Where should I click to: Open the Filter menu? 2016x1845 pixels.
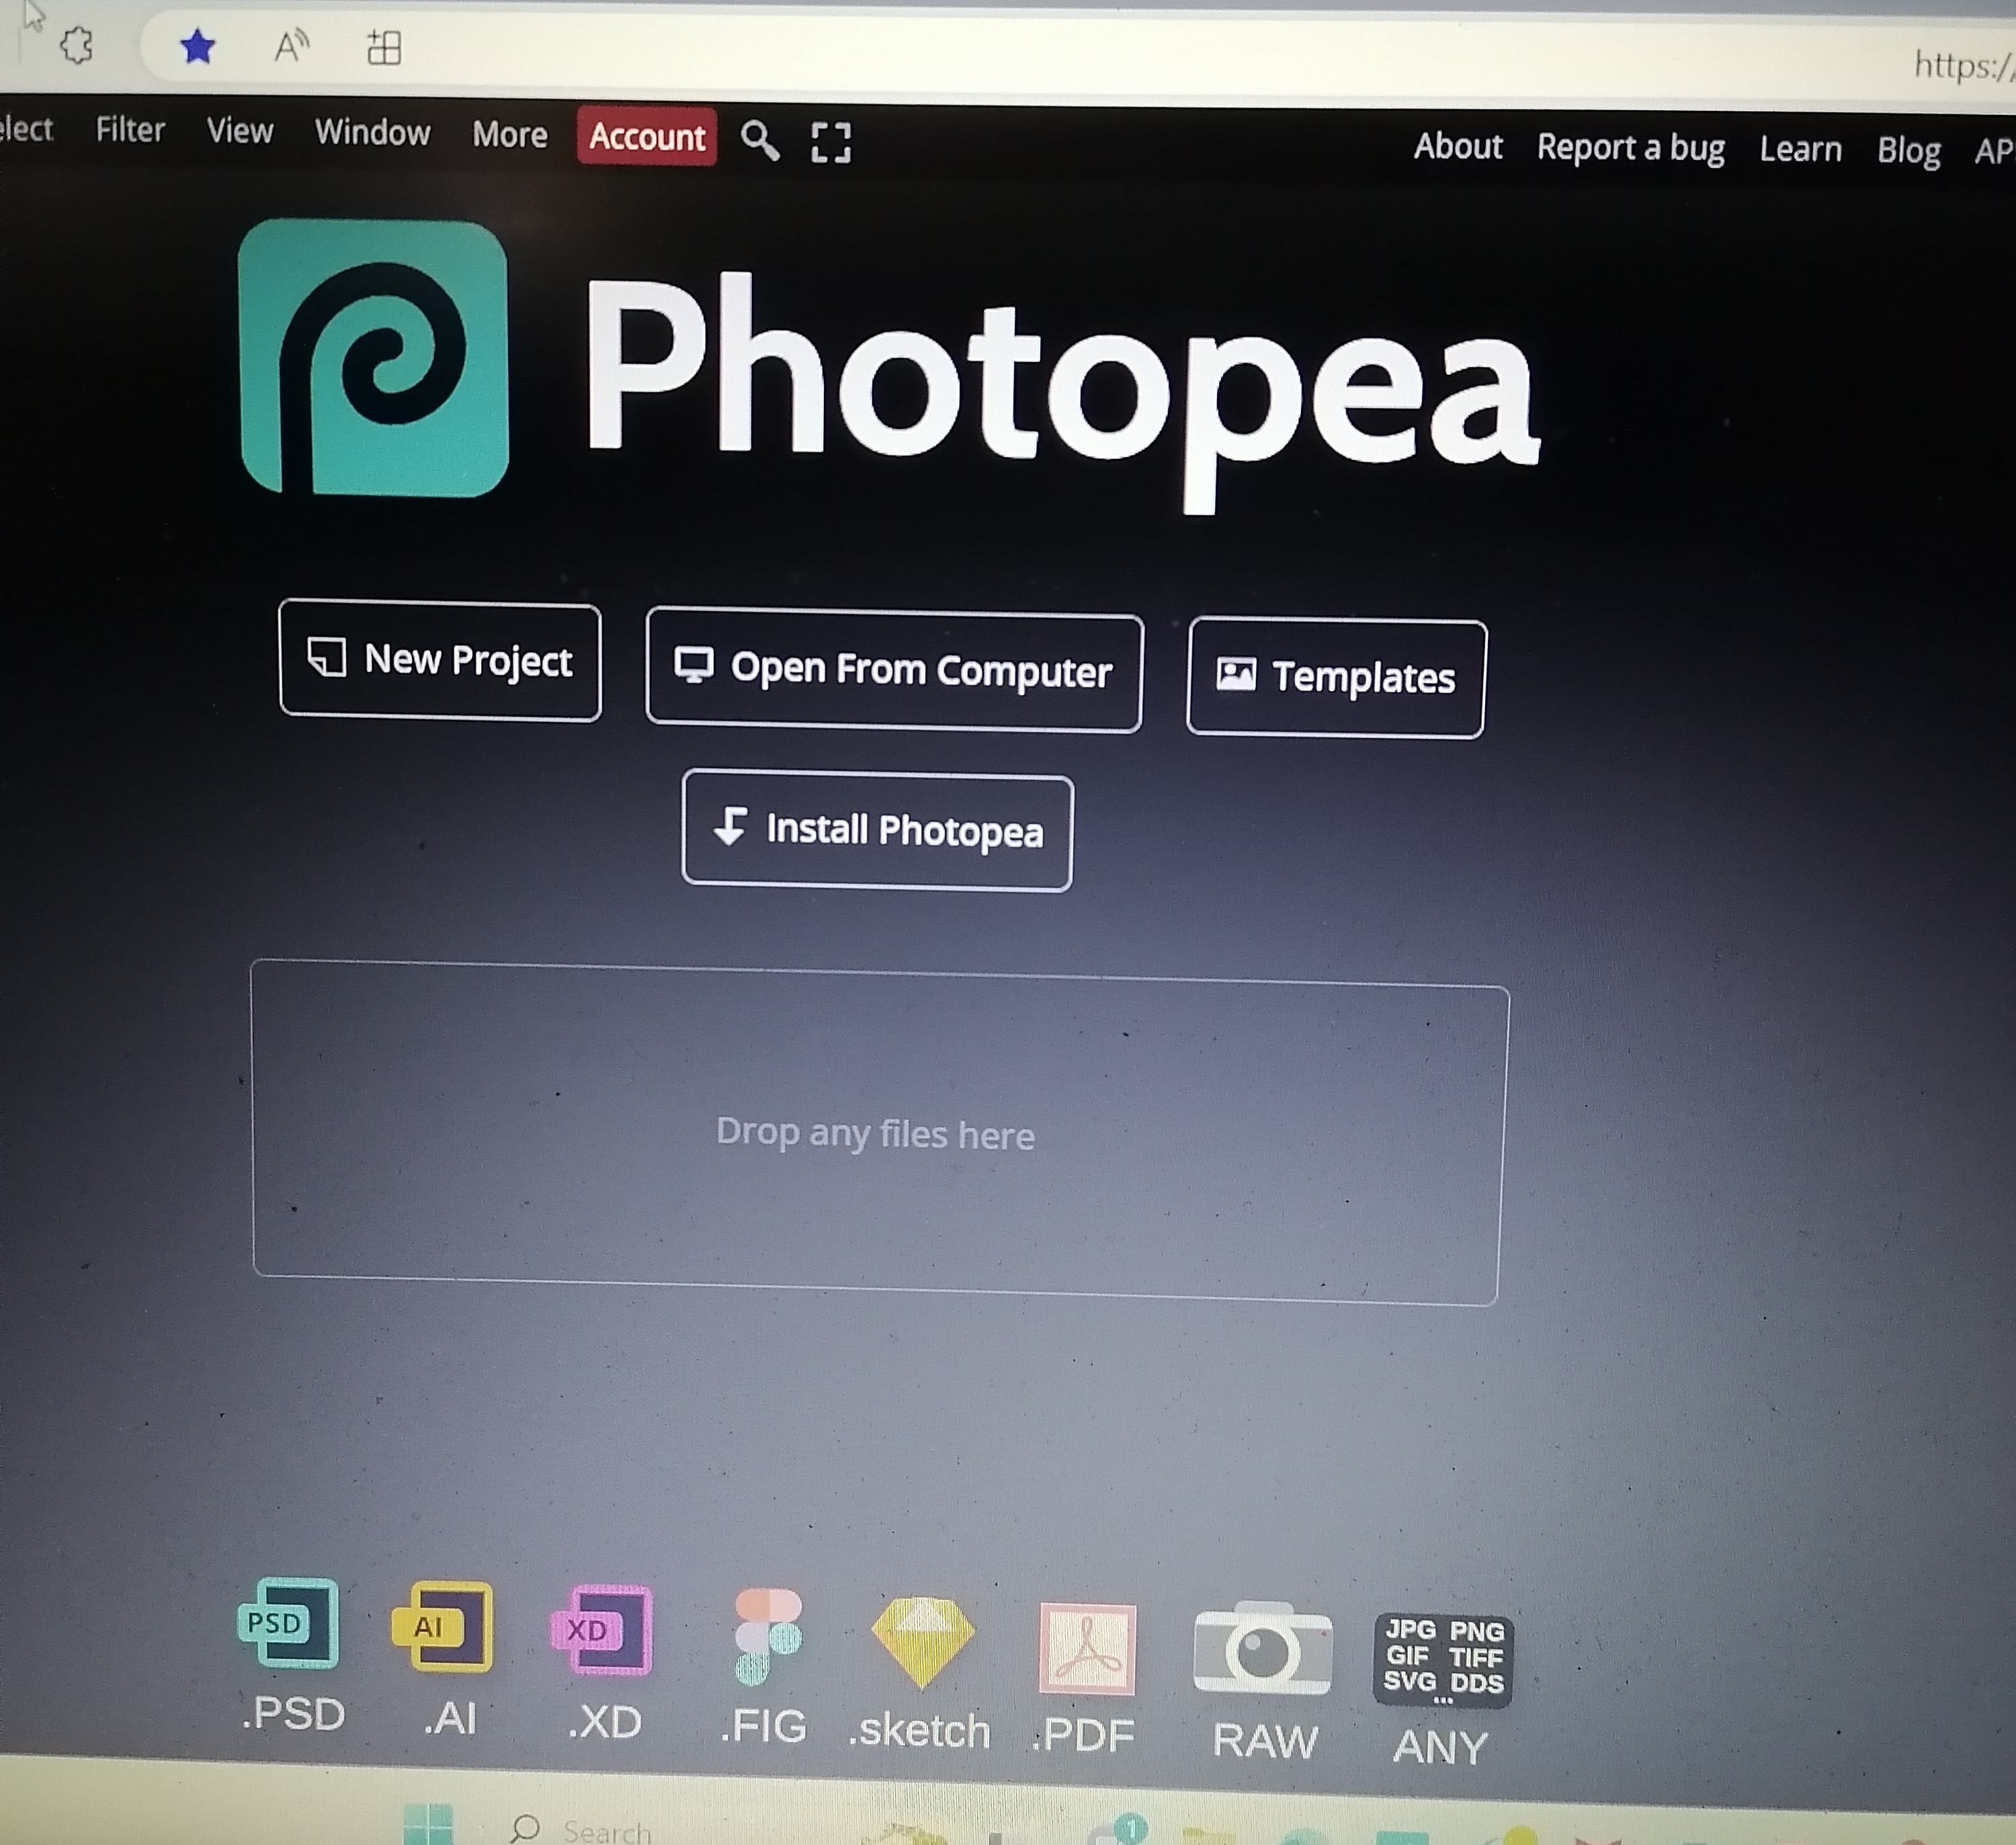130,130
